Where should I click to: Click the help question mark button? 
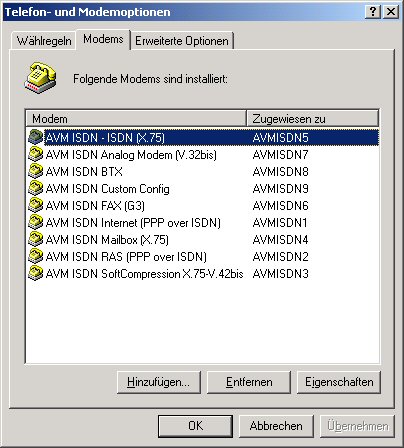pyautogui.click(x=373, y=12)
